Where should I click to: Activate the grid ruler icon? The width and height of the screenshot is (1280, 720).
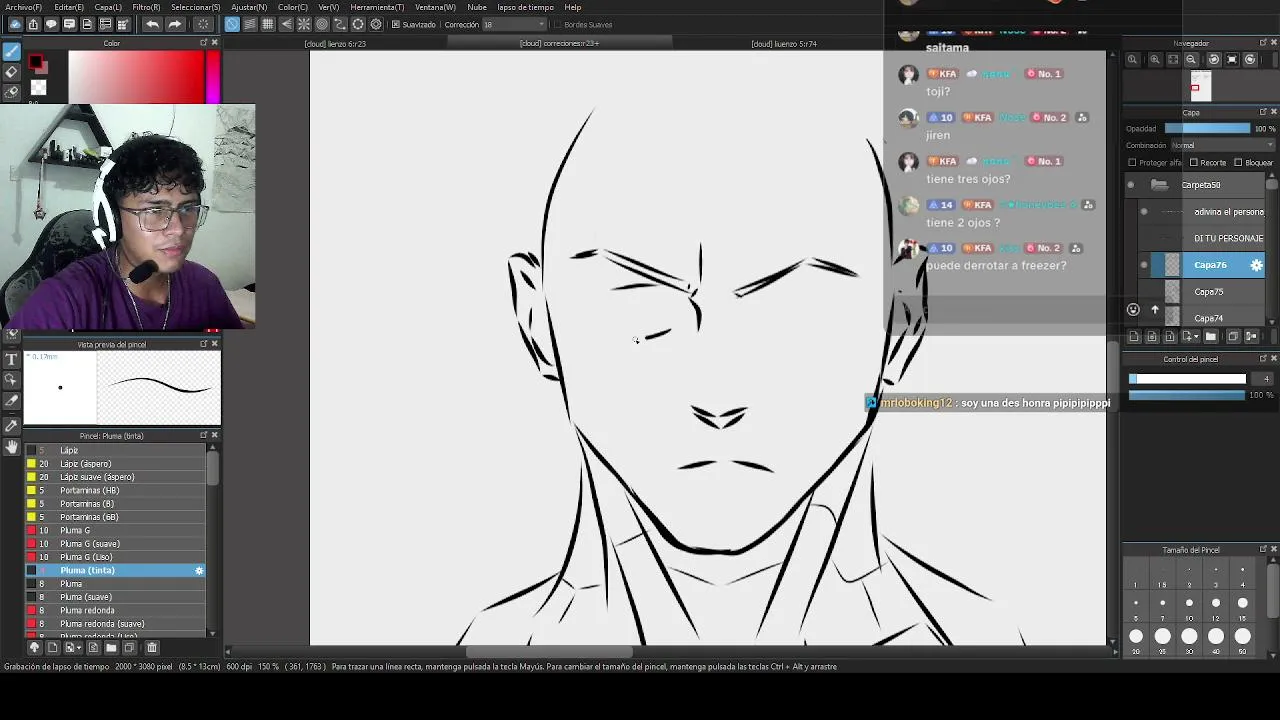tap(268, 24)
